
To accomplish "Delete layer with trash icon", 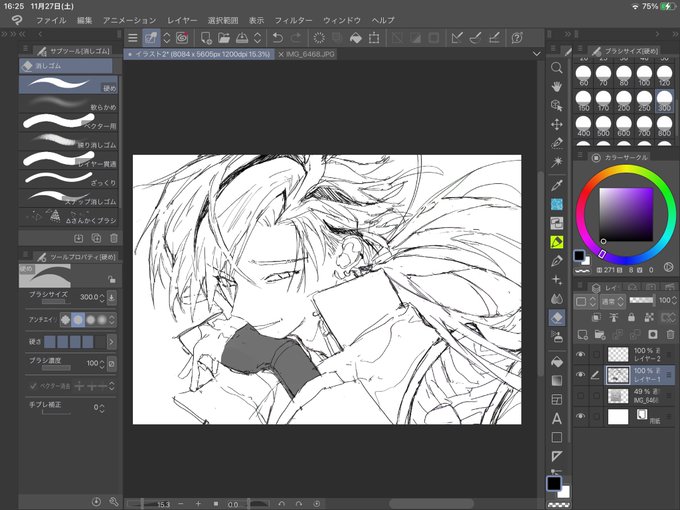I will (x=670, y=334).
